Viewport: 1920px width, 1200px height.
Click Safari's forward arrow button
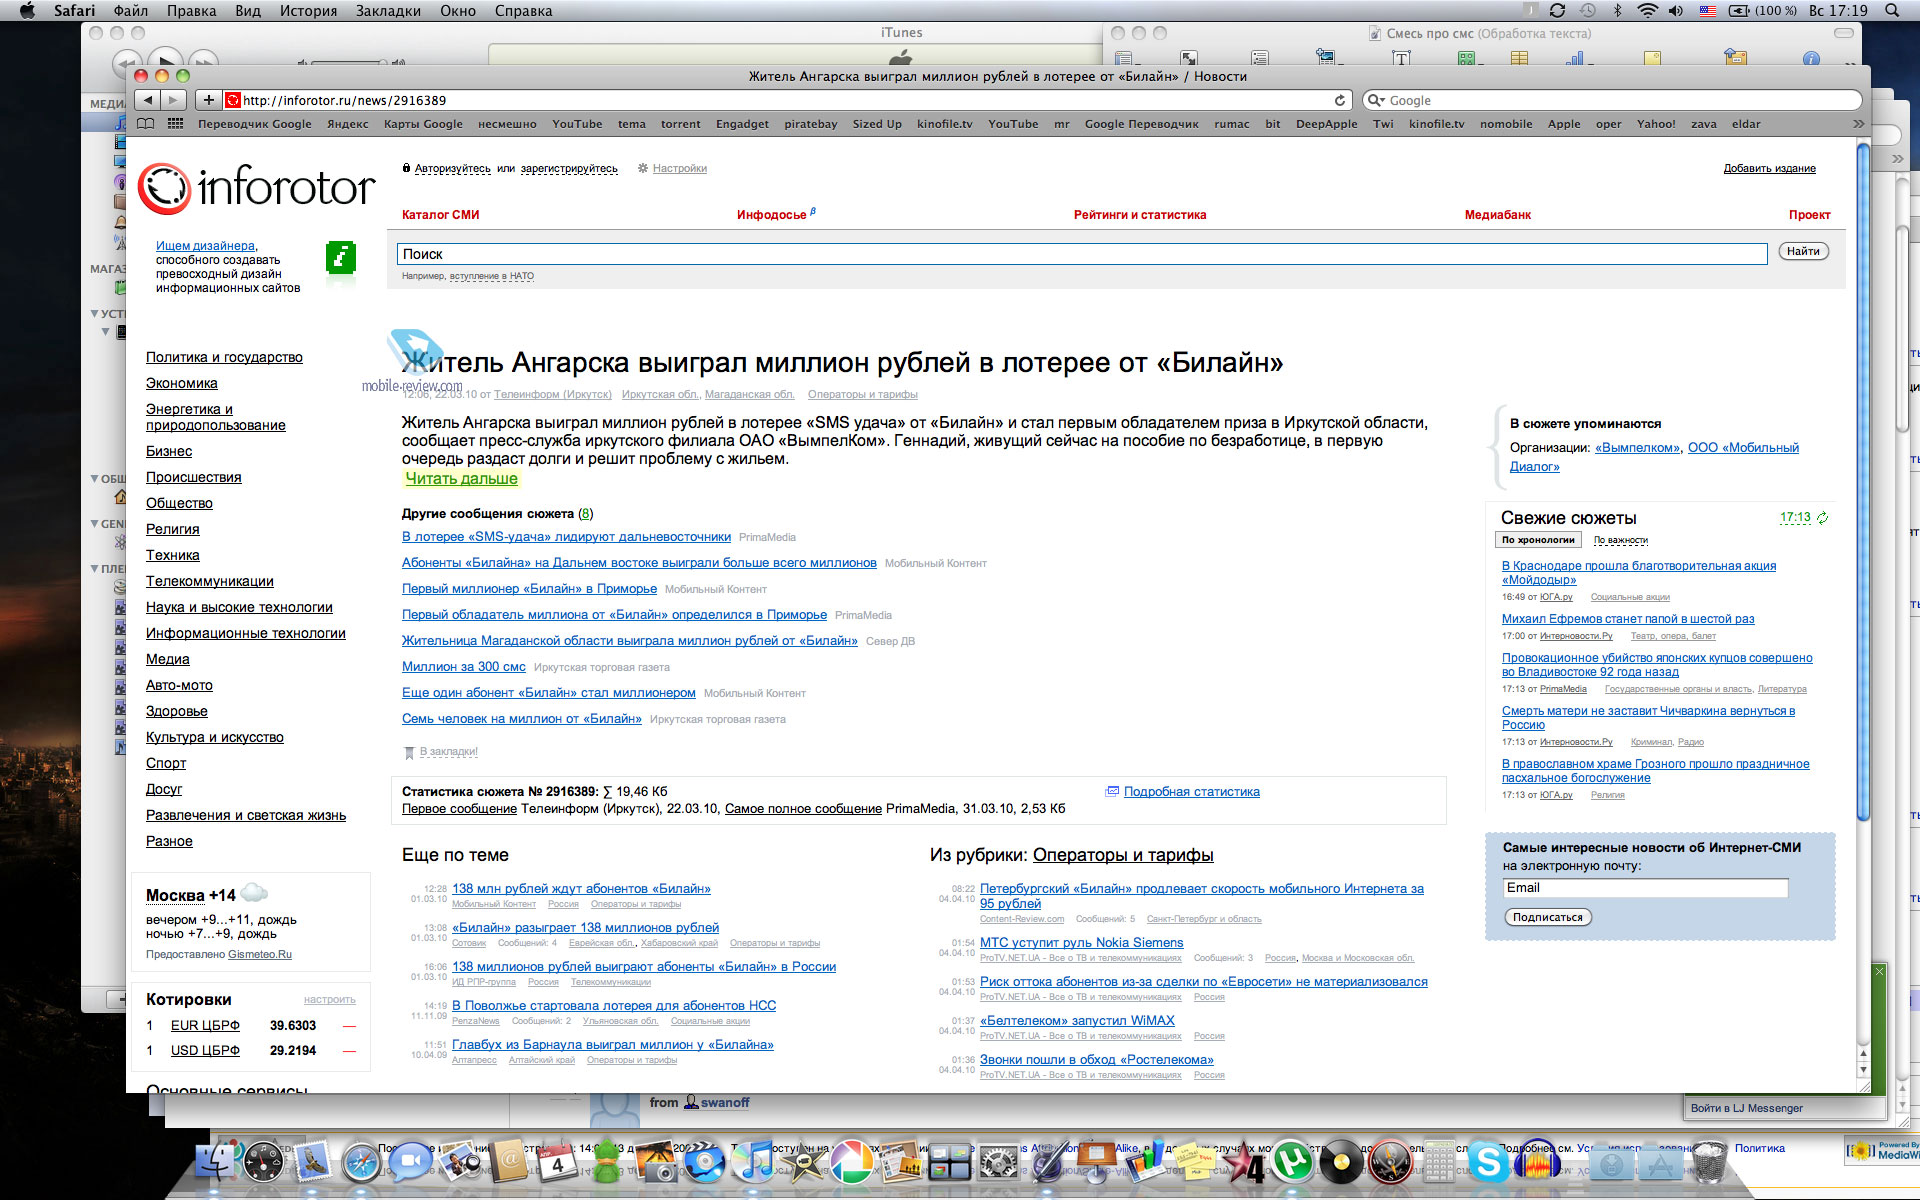pos(174,100)
